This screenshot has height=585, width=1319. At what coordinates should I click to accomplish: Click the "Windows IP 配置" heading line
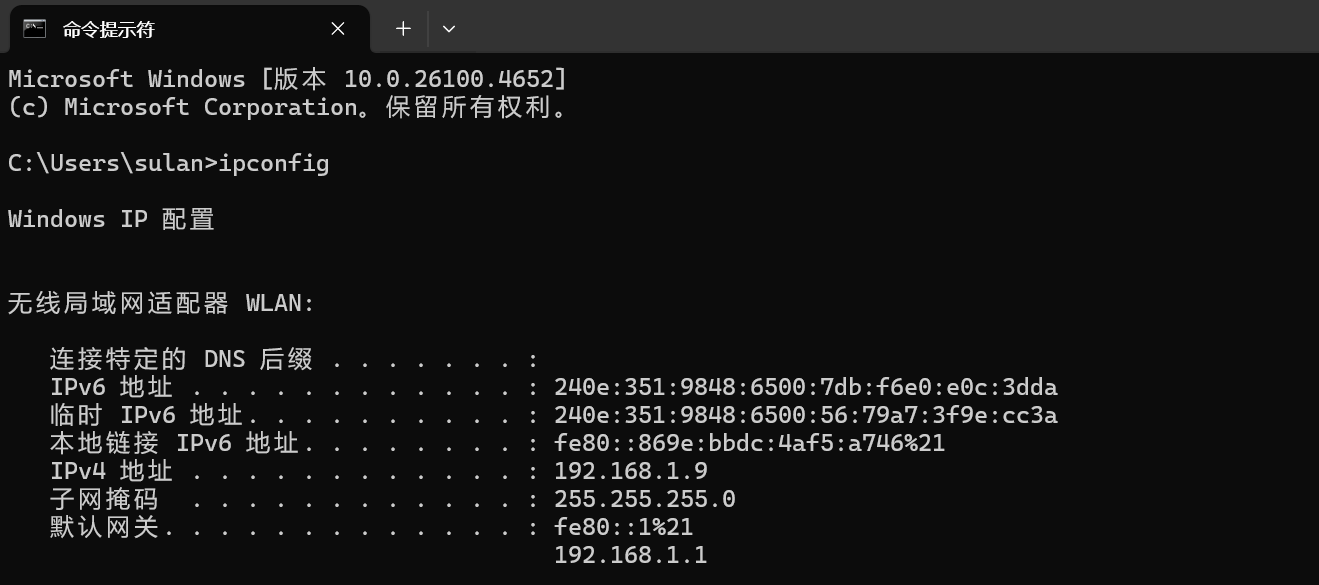point(111,219)
